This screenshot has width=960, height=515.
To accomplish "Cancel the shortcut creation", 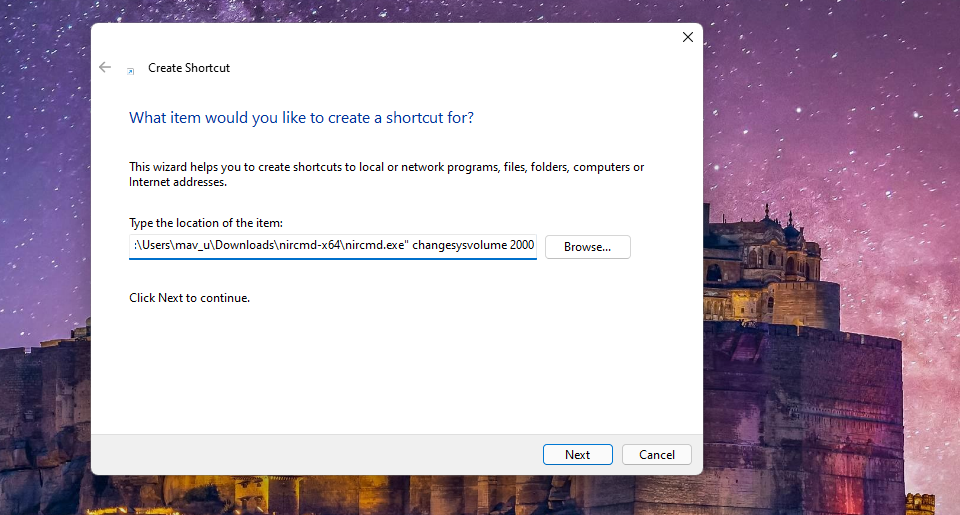I will click(656, 454).
